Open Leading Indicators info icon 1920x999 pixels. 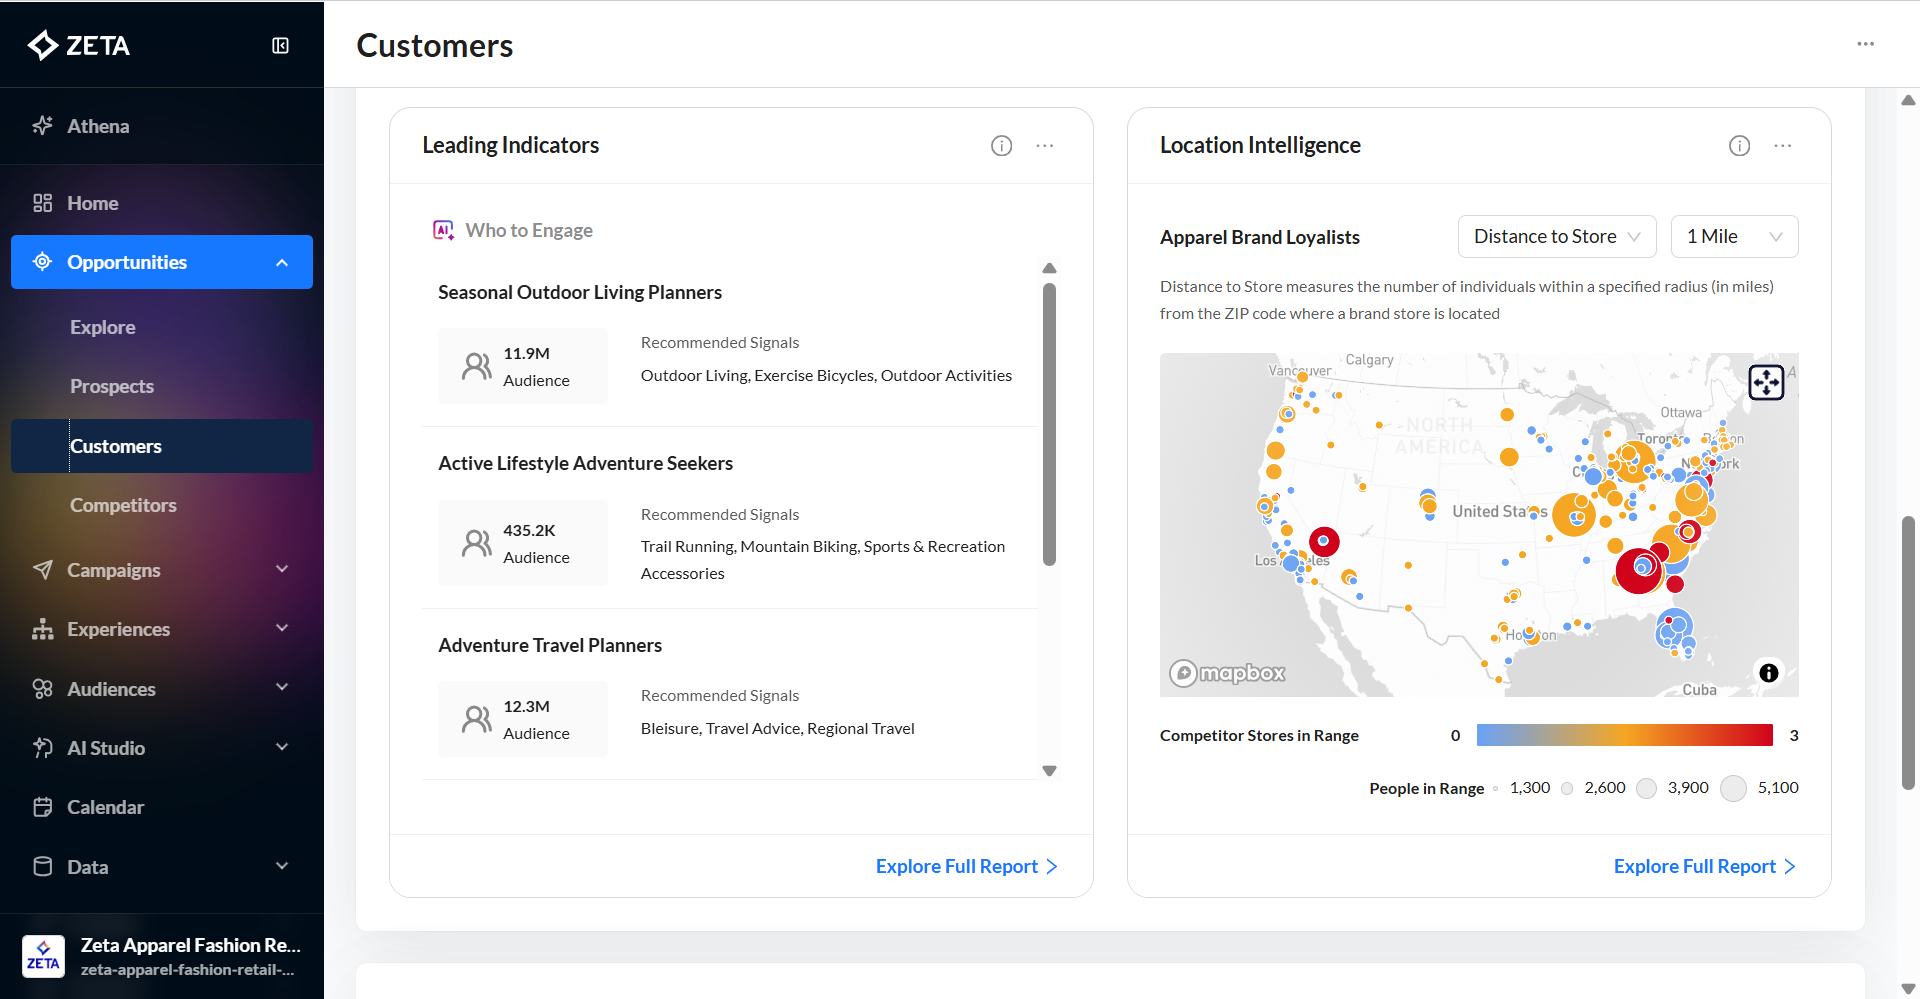1001,146
